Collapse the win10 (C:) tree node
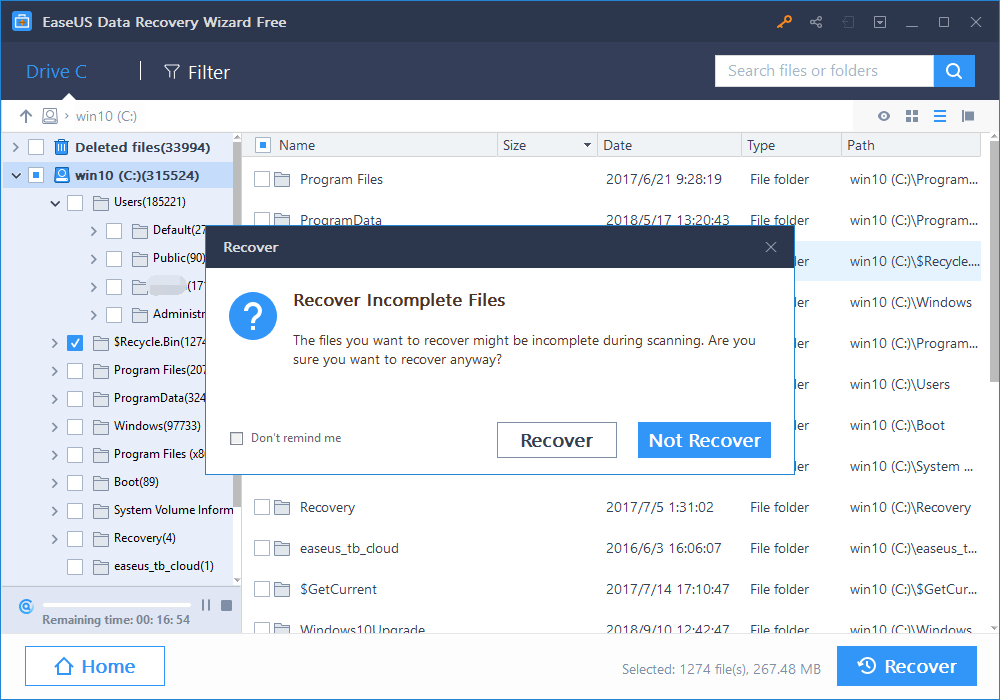The width and height of the screenshot is (1000, 700). click(x=15, y=175)
